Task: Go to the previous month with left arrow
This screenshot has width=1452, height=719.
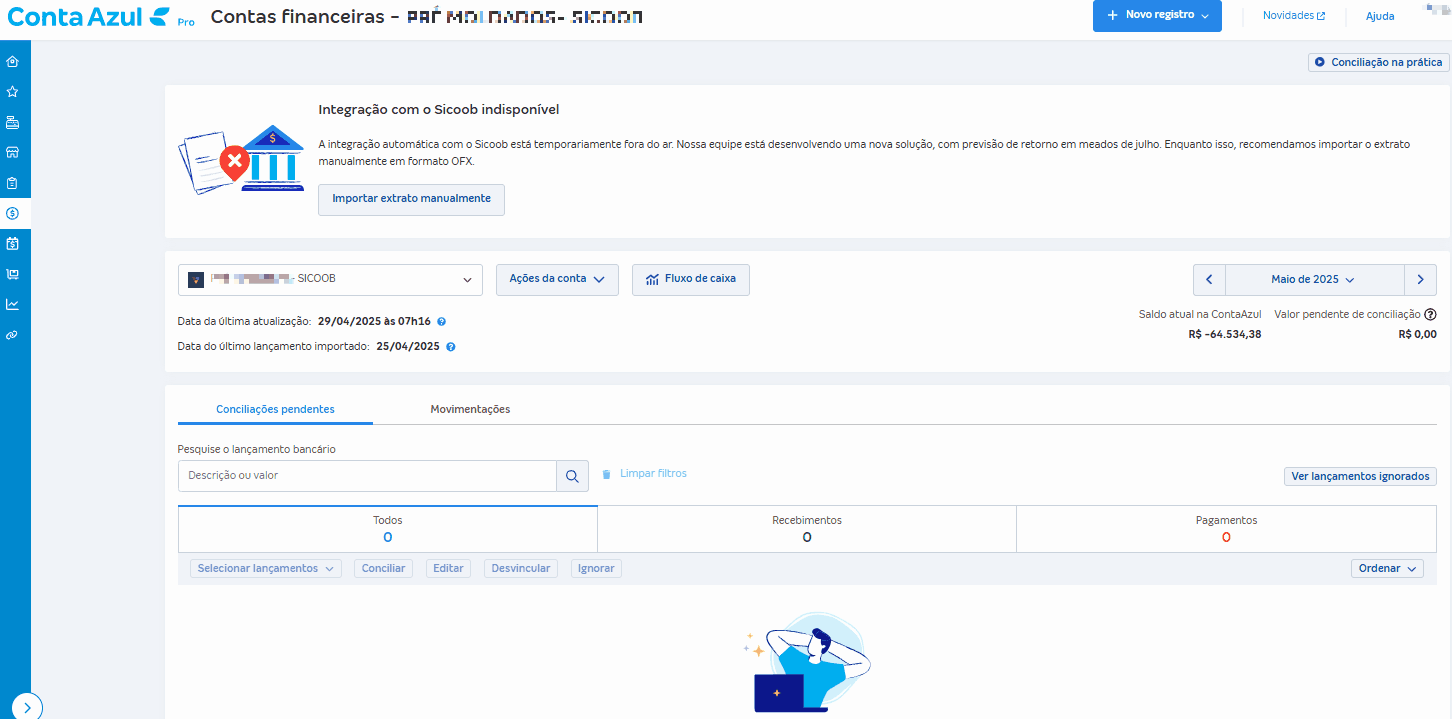Action: (x=1209, y=280)
